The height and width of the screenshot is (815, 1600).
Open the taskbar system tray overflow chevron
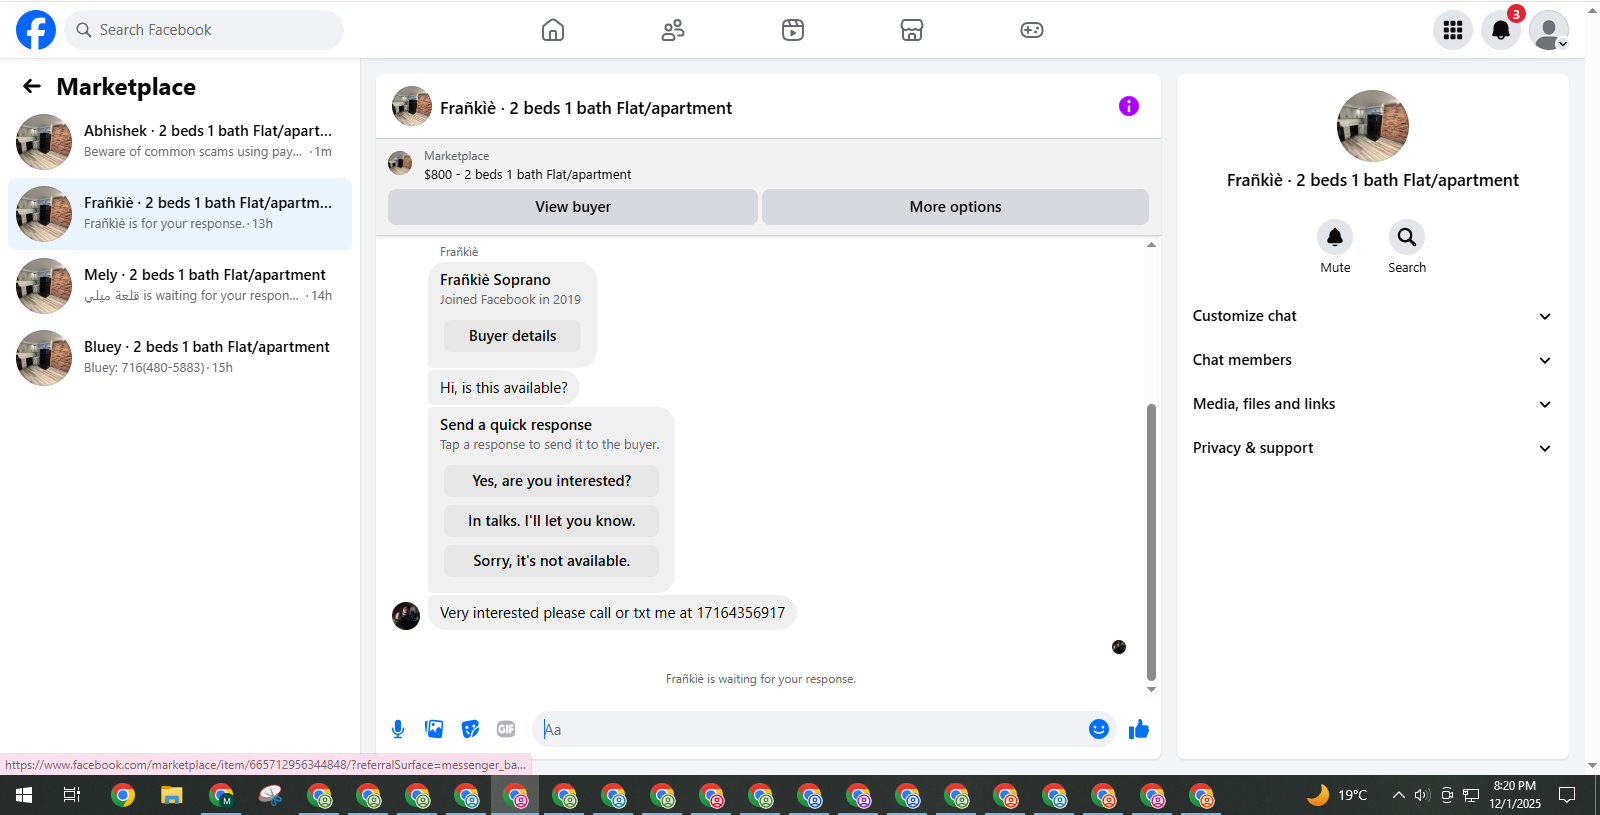click(1398, 795)
